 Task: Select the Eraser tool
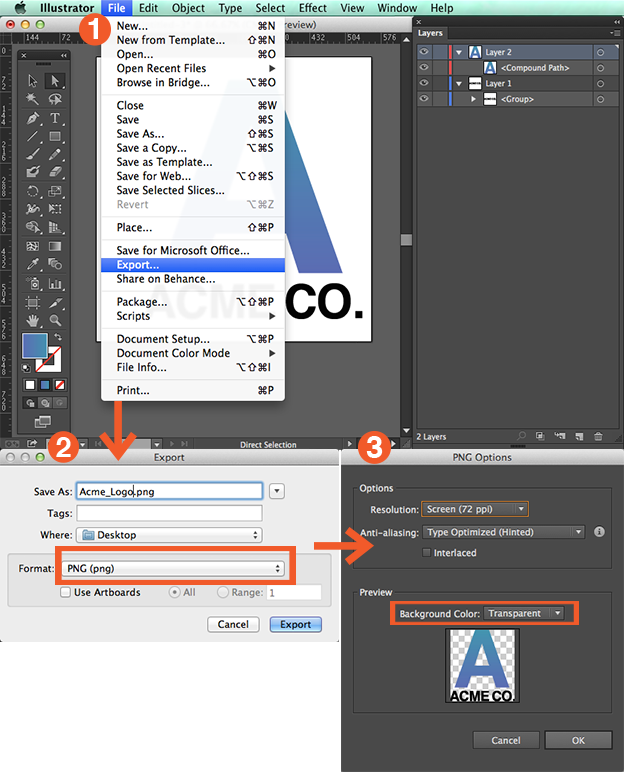tap(55, 172)
